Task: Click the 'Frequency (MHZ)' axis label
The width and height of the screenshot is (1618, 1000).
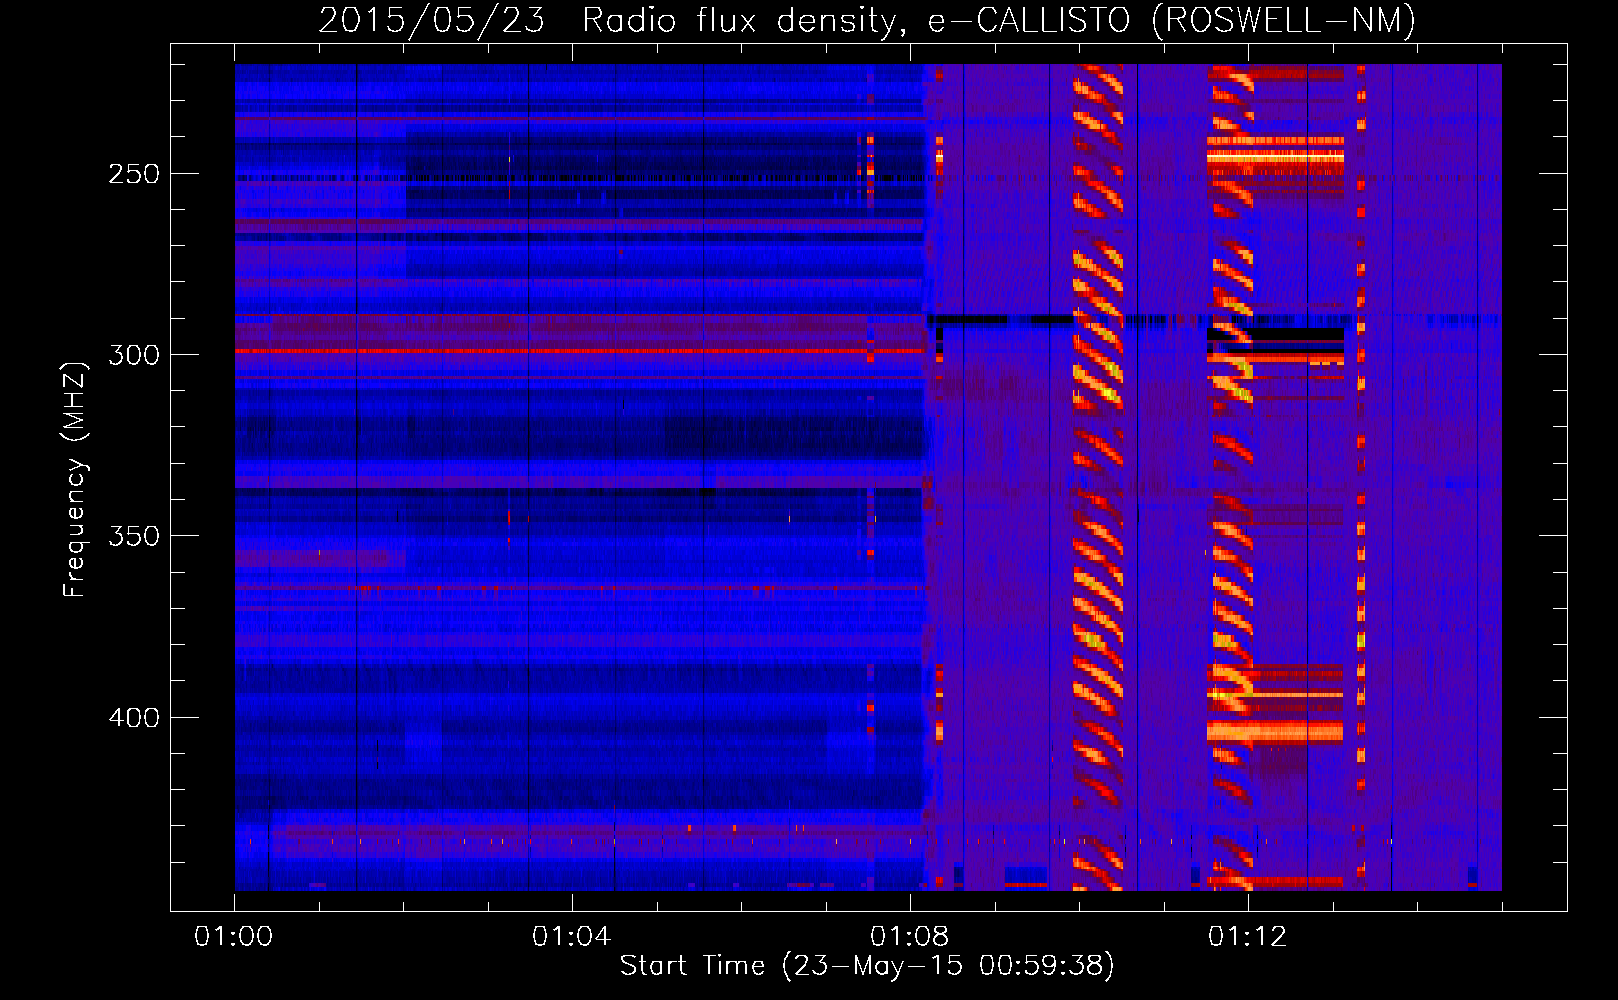Action: tap(75, 479)
